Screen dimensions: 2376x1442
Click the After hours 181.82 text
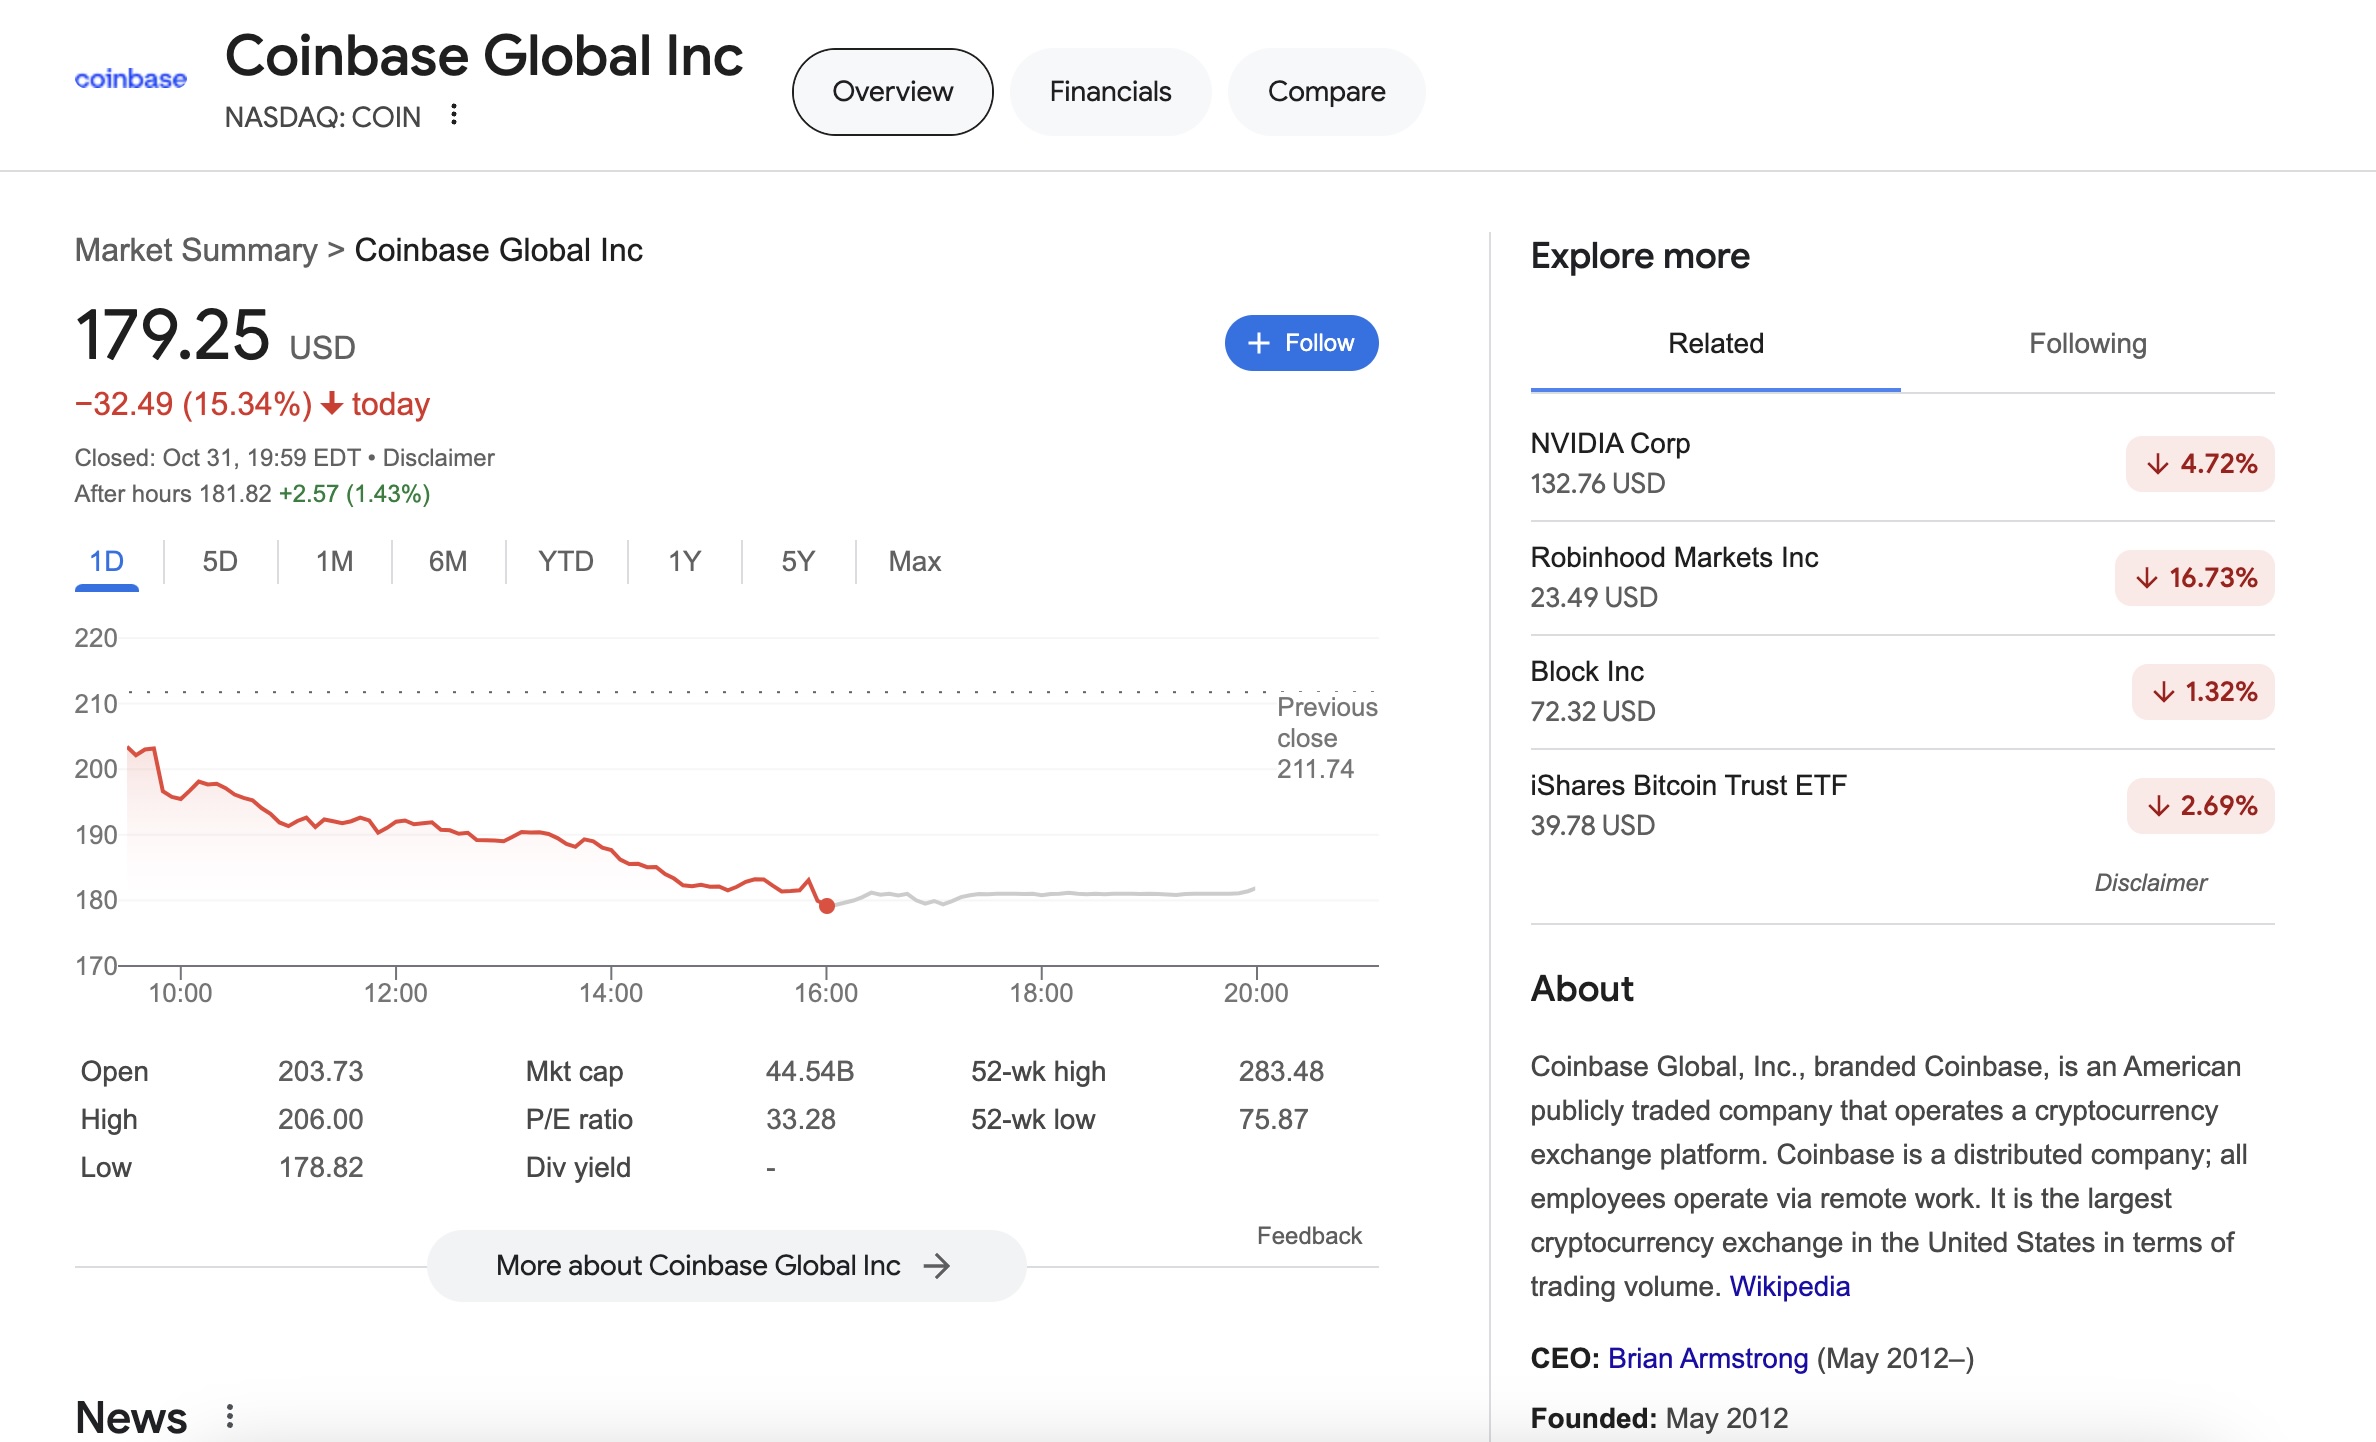coord(173,494)
